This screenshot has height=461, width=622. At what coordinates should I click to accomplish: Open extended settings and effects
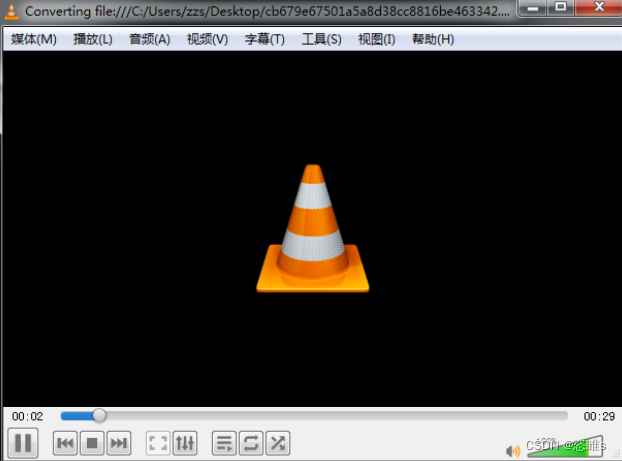click(x=185, y=443)
